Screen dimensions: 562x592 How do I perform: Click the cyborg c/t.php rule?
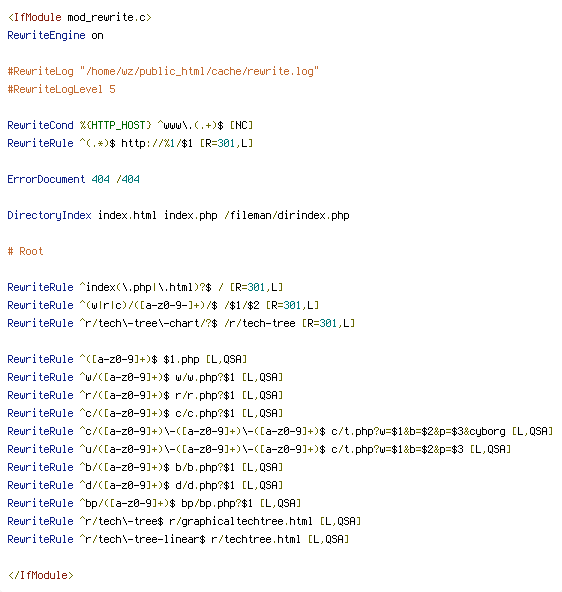click(280, 431)
